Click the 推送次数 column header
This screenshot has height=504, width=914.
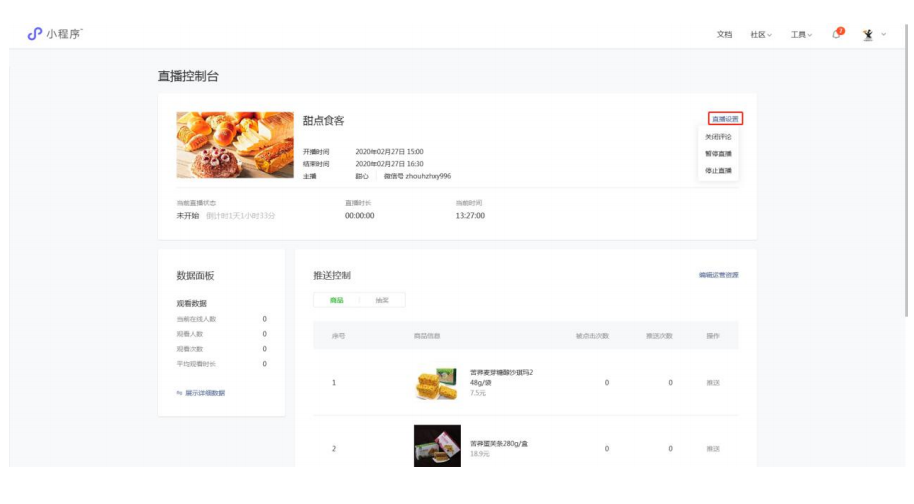coord(659,336)
